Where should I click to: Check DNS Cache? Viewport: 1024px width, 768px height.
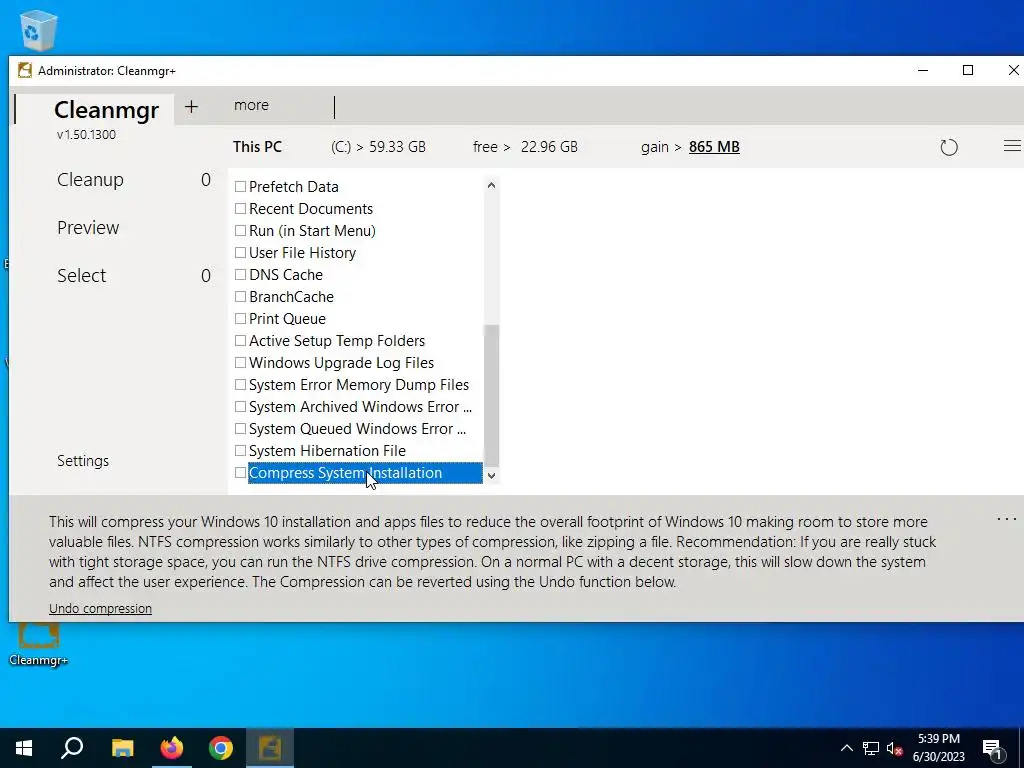pyautogui.click(x=240, y=274)
